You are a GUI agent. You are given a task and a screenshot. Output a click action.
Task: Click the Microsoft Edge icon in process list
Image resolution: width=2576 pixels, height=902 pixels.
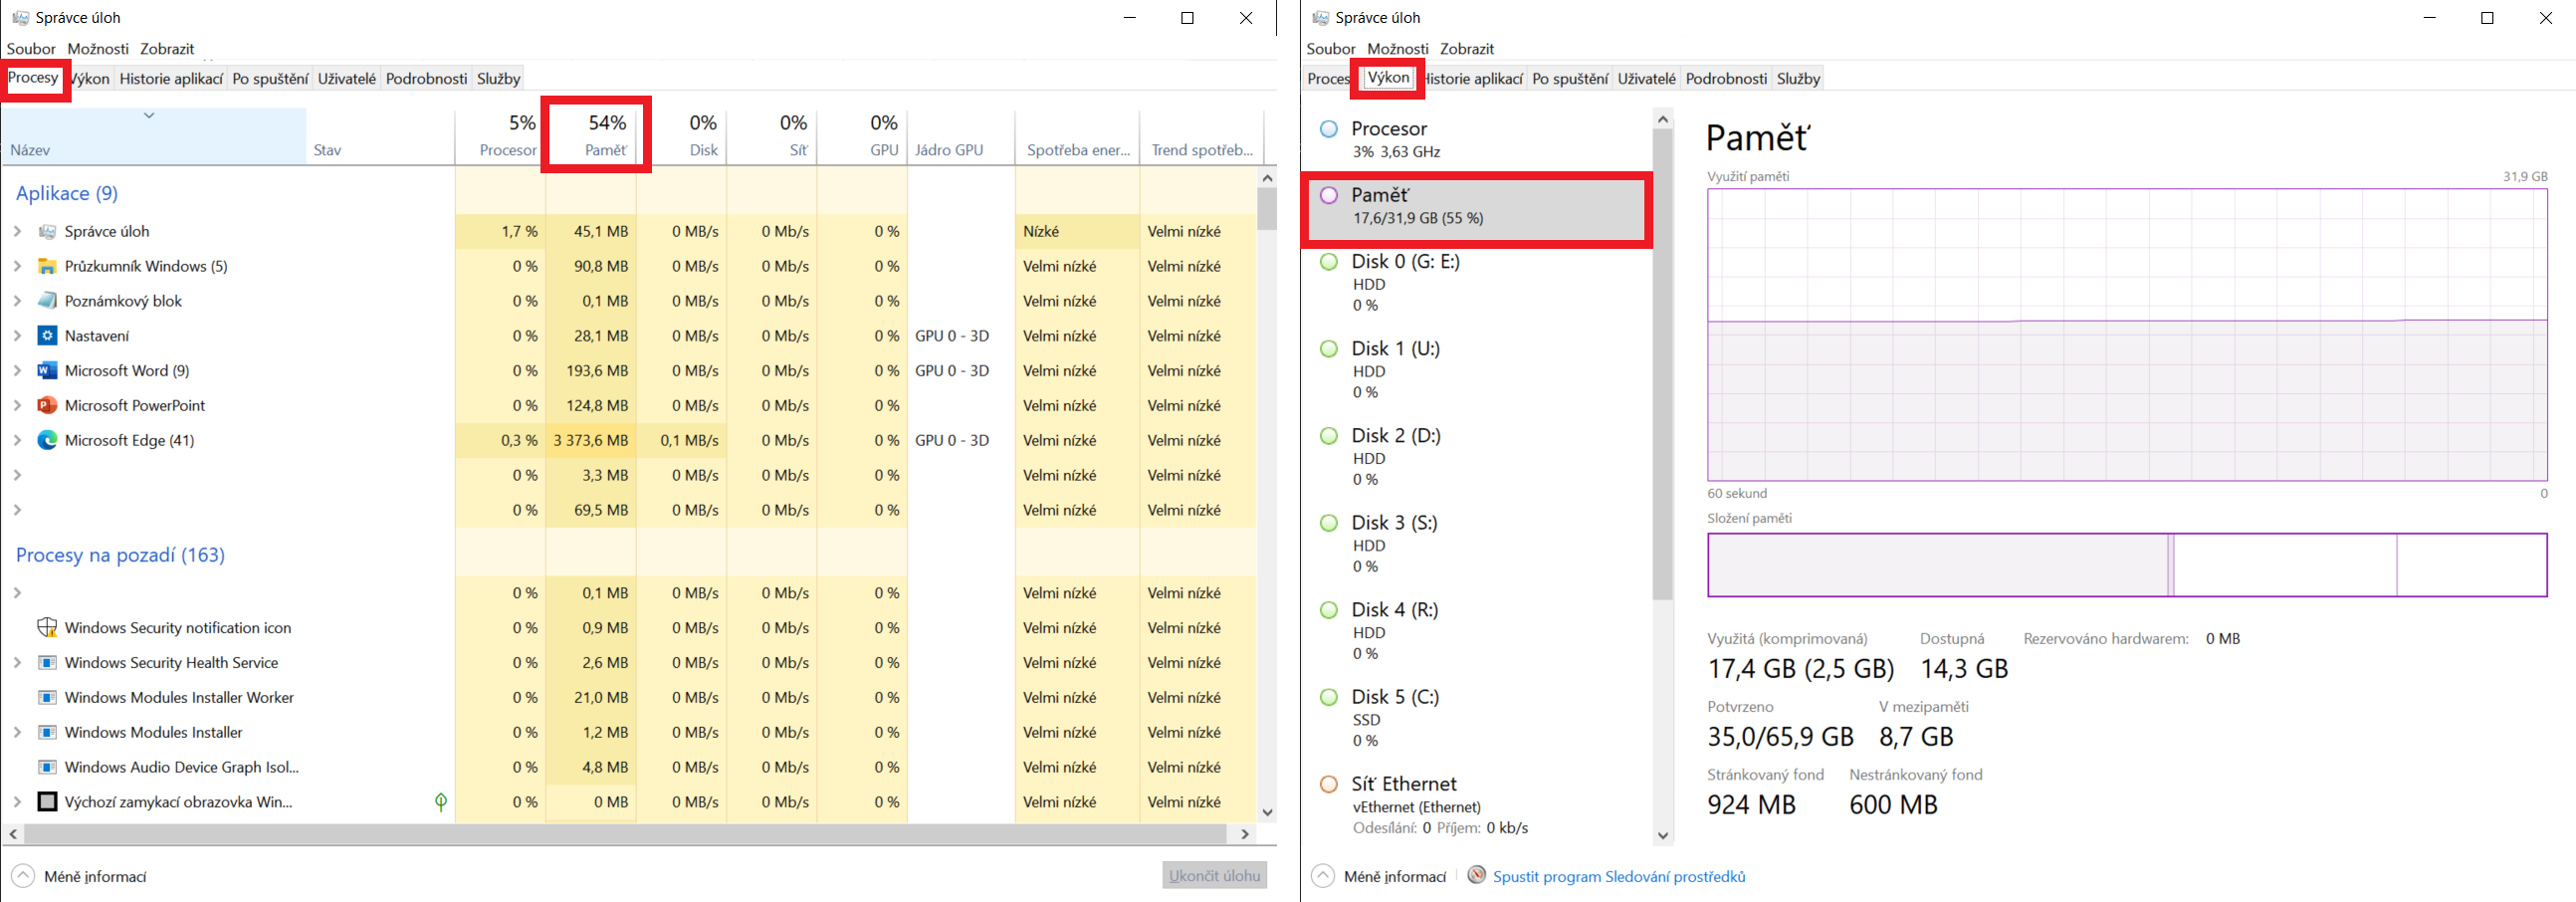pos(47,440)
